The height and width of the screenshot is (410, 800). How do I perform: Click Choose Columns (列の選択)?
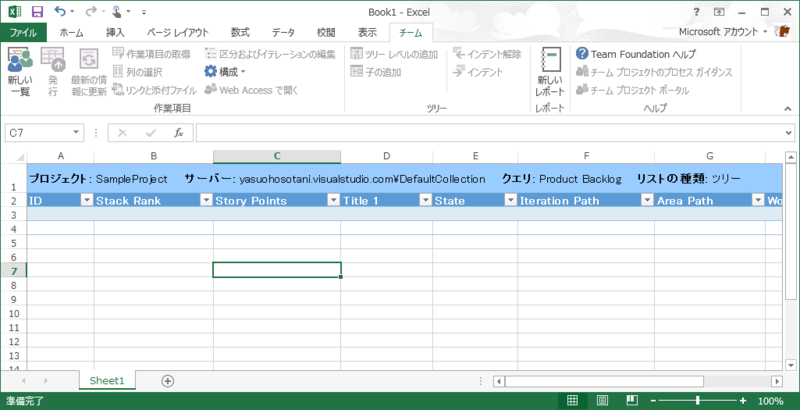[138, 72]
